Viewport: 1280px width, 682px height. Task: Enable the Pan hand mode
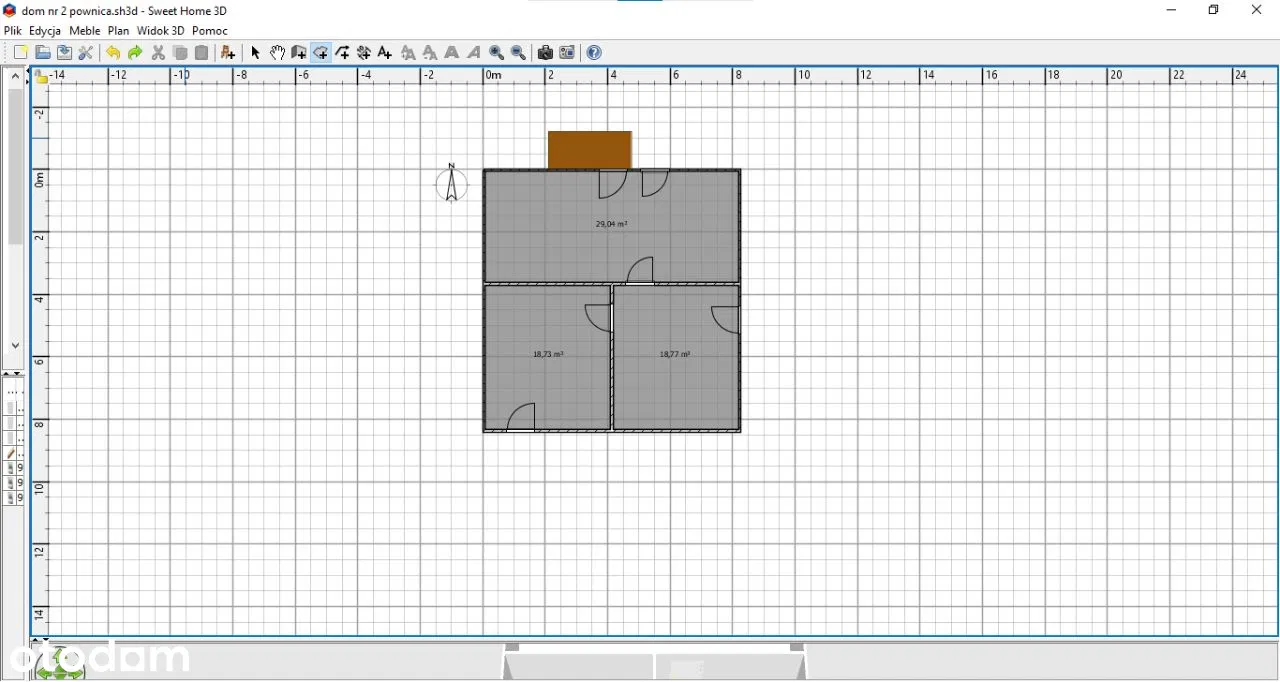(x=277, y=53)
